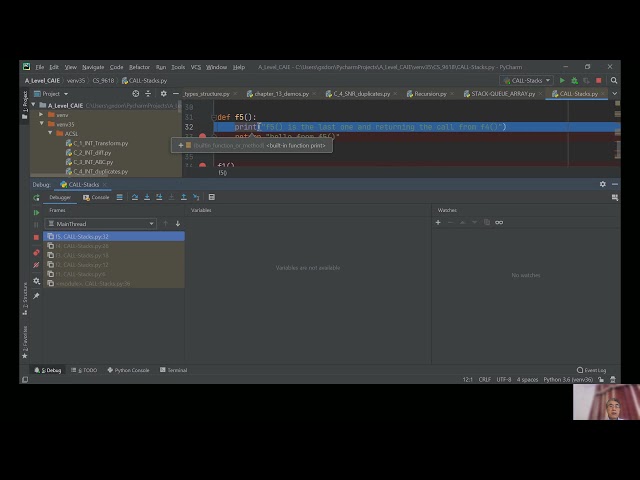
Task: Open debugger settings gear in sidebar
Action: tap(36, 281)
